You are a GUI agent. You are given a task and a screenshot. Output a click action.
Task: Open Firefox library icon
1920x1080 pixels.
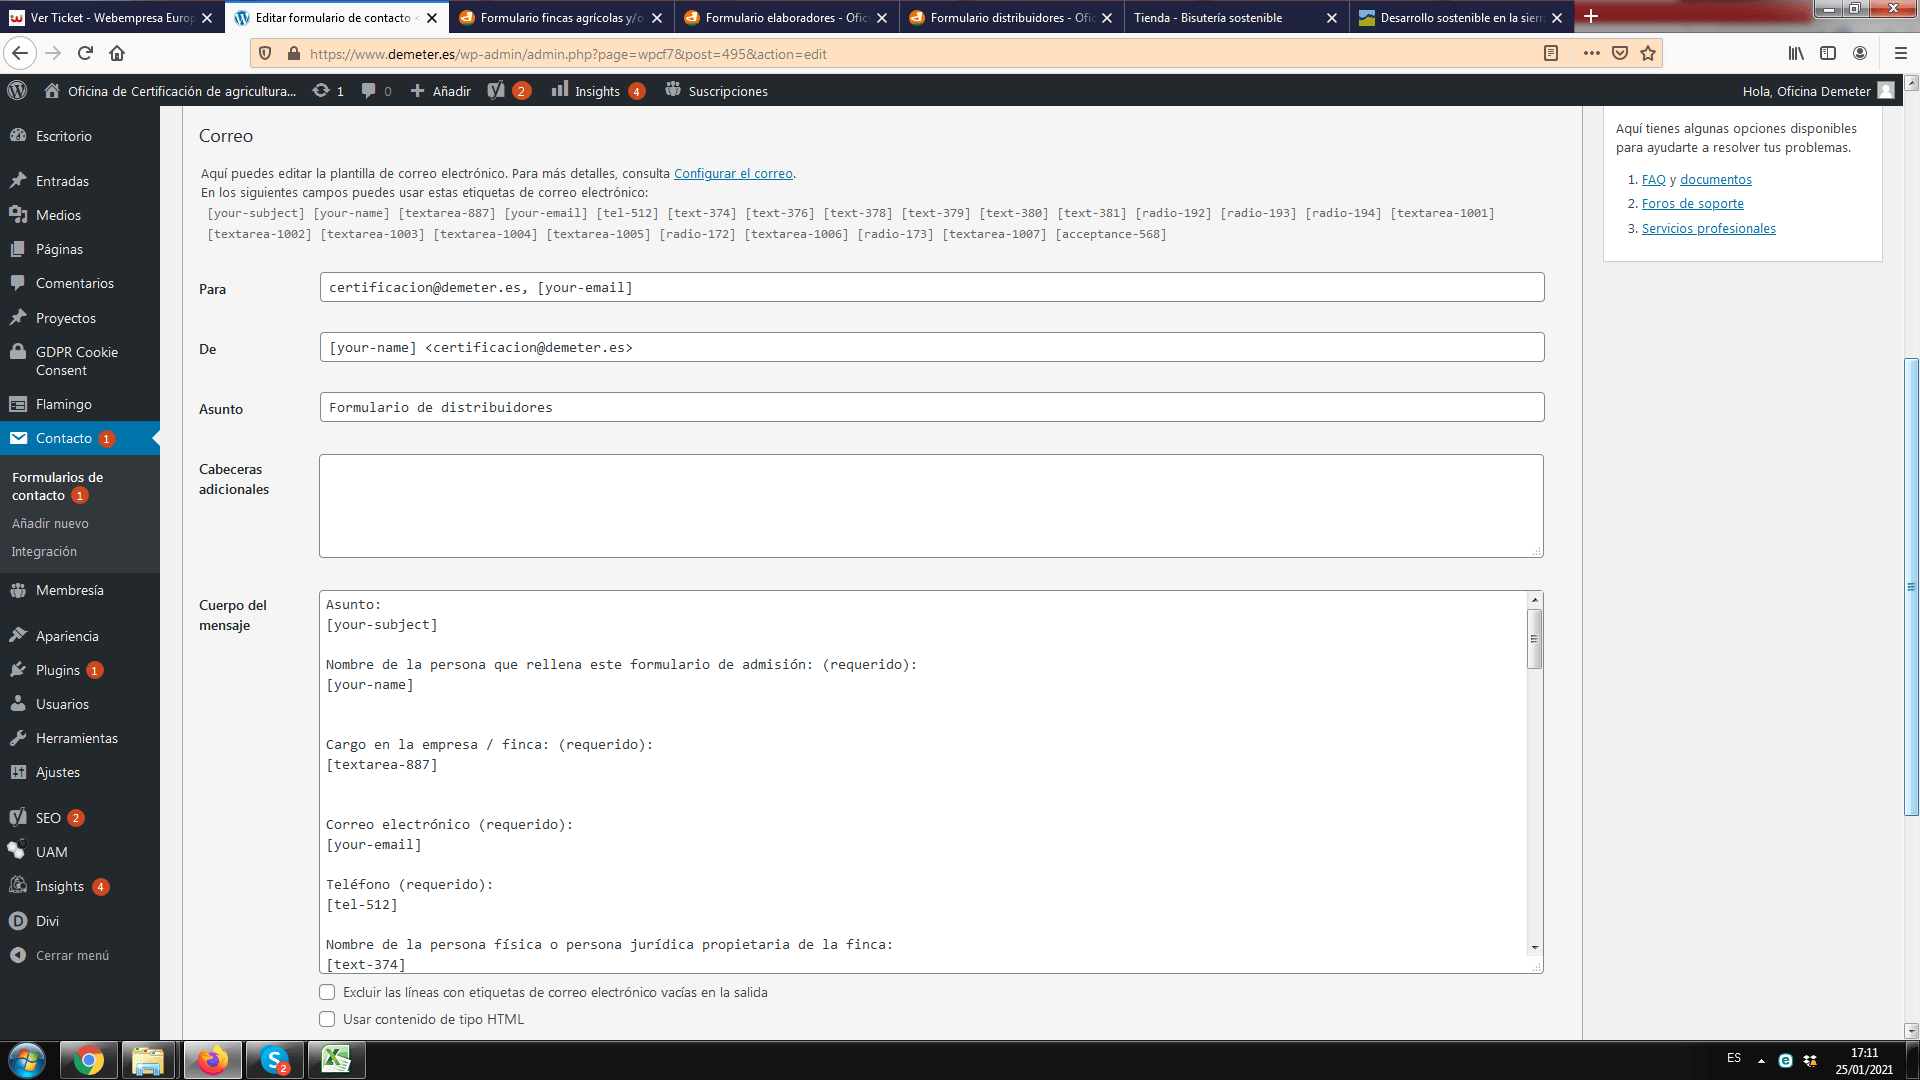(x=1796, y=53)
